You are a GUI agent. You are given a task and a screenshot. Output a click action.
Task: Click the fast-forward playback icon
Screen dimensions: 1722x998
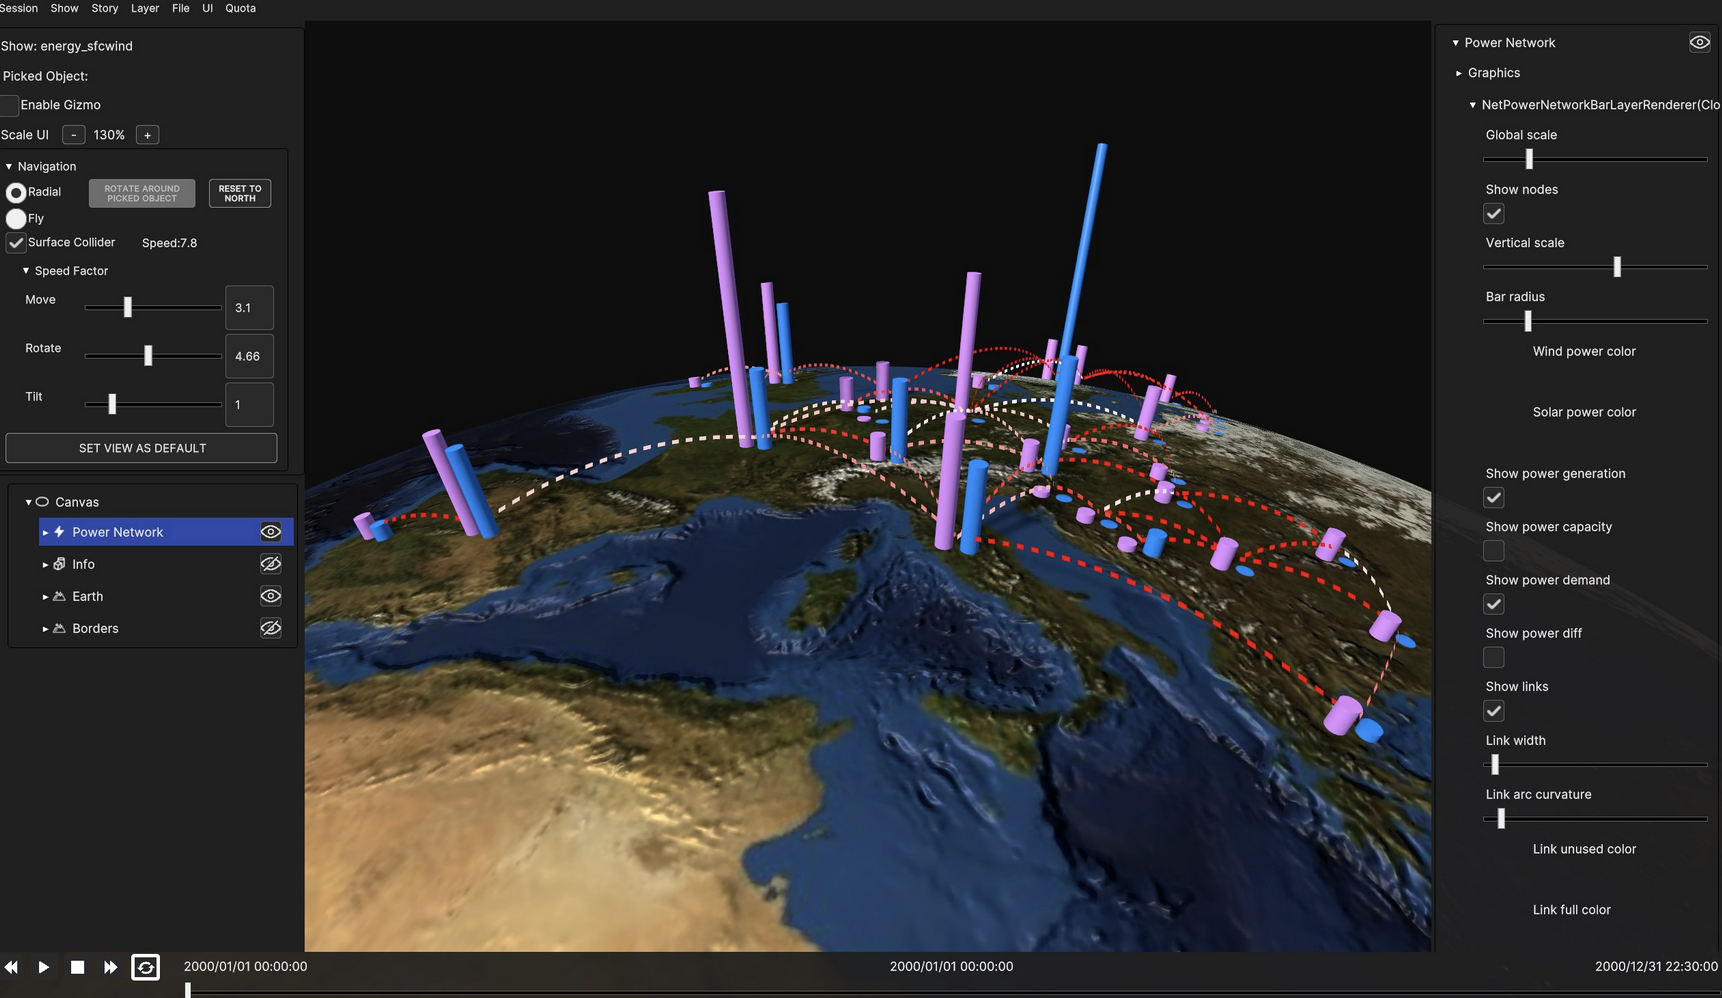pos(110,967)
